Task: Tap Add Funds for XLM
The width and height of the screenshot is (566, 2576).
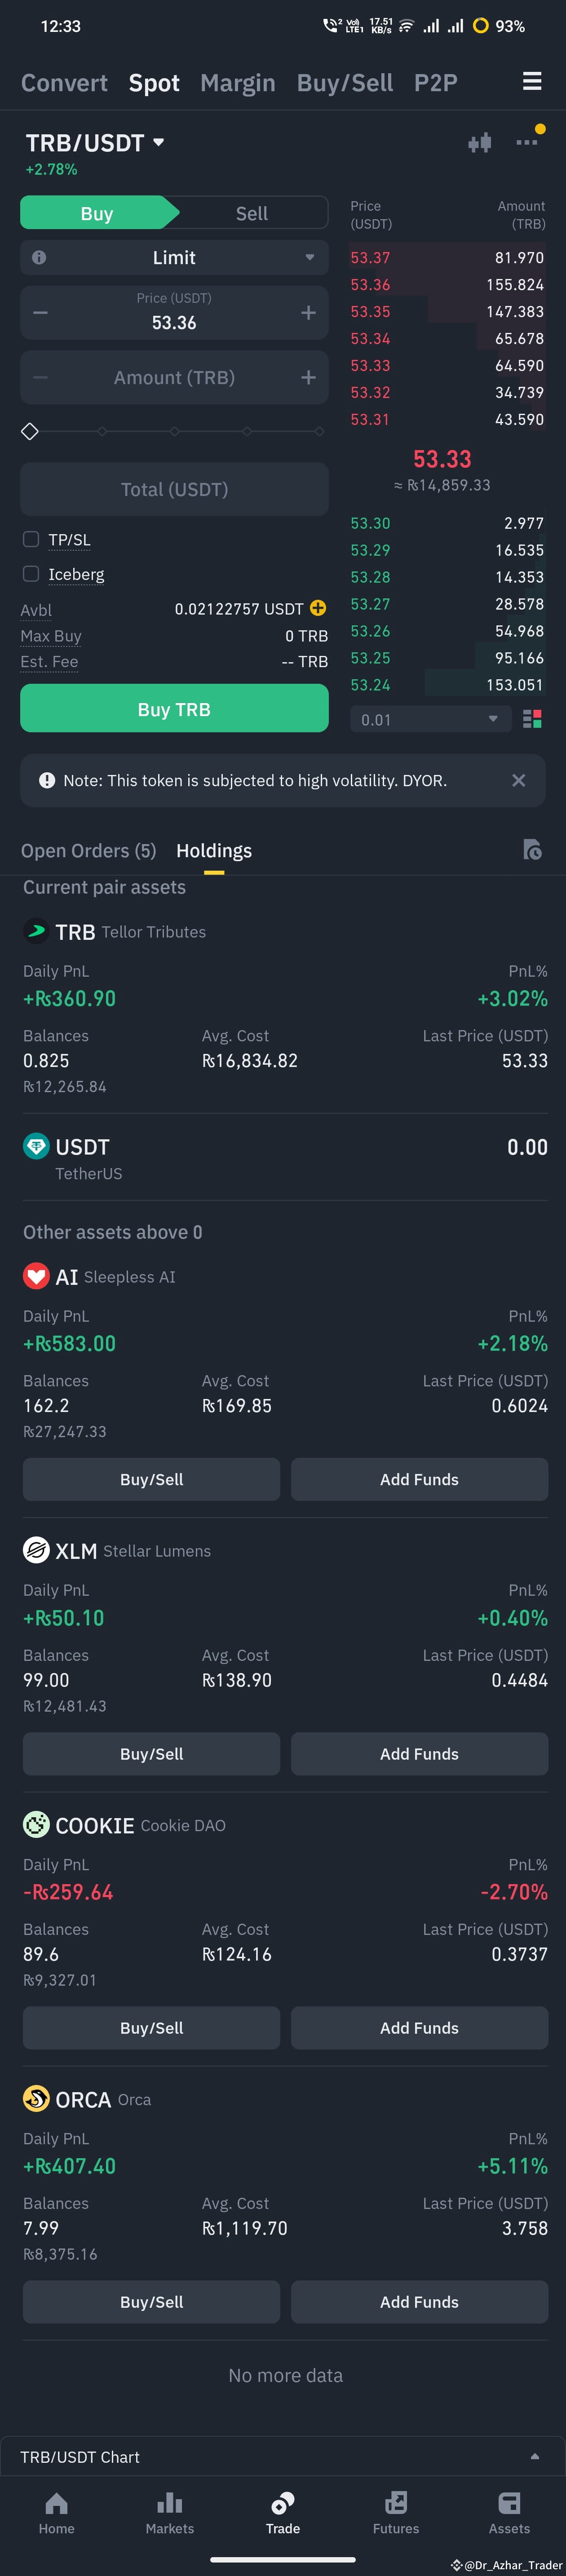Action: coord(419,1753)
